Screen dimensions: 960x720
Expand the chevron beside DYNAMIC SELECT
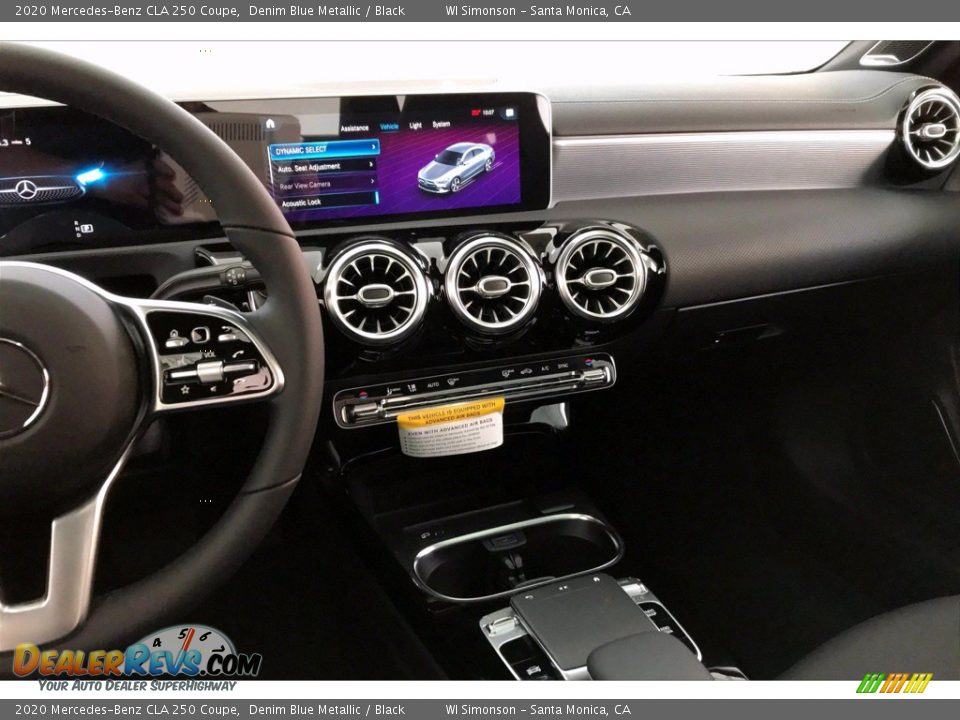(373, 147)
